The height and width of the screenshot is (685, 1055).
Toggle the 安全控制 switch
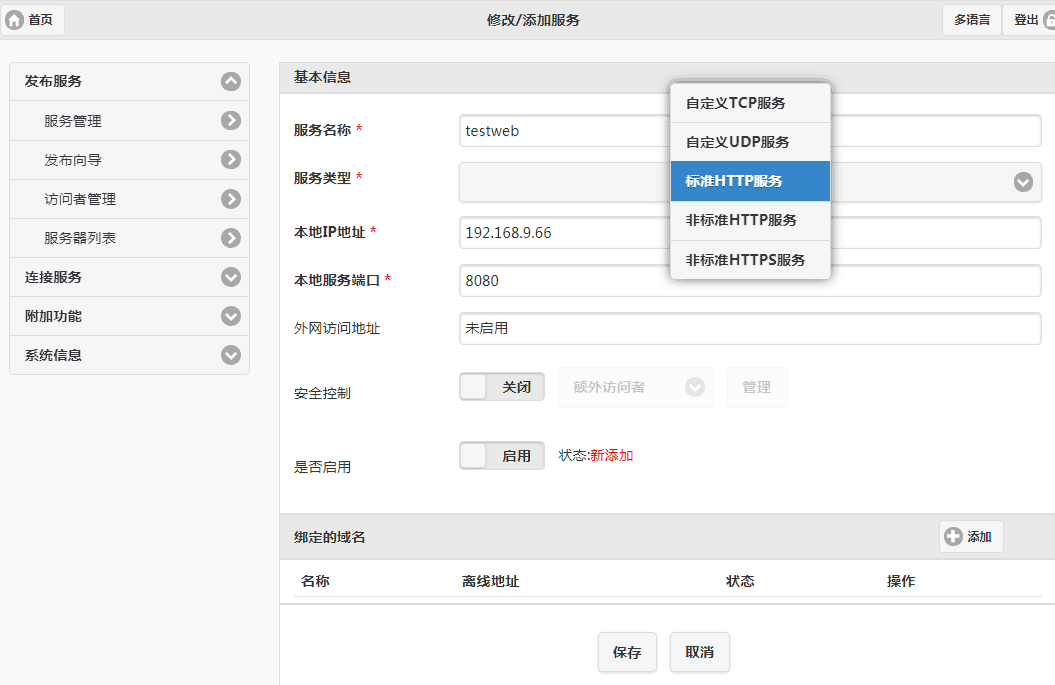click(502, 387)
